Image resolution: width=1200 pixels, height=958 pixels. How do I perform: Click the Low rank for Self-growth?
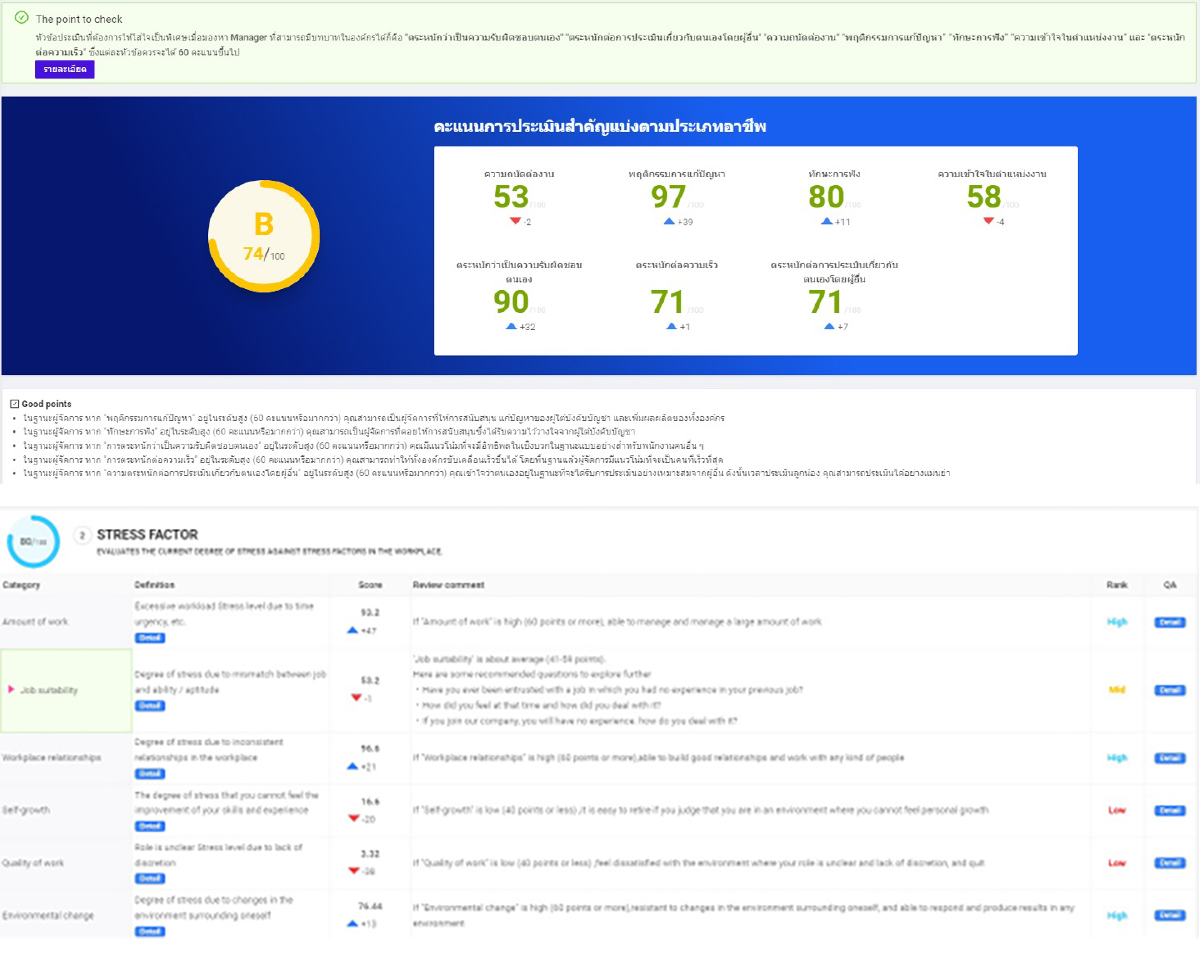(x=1117, y=810)
